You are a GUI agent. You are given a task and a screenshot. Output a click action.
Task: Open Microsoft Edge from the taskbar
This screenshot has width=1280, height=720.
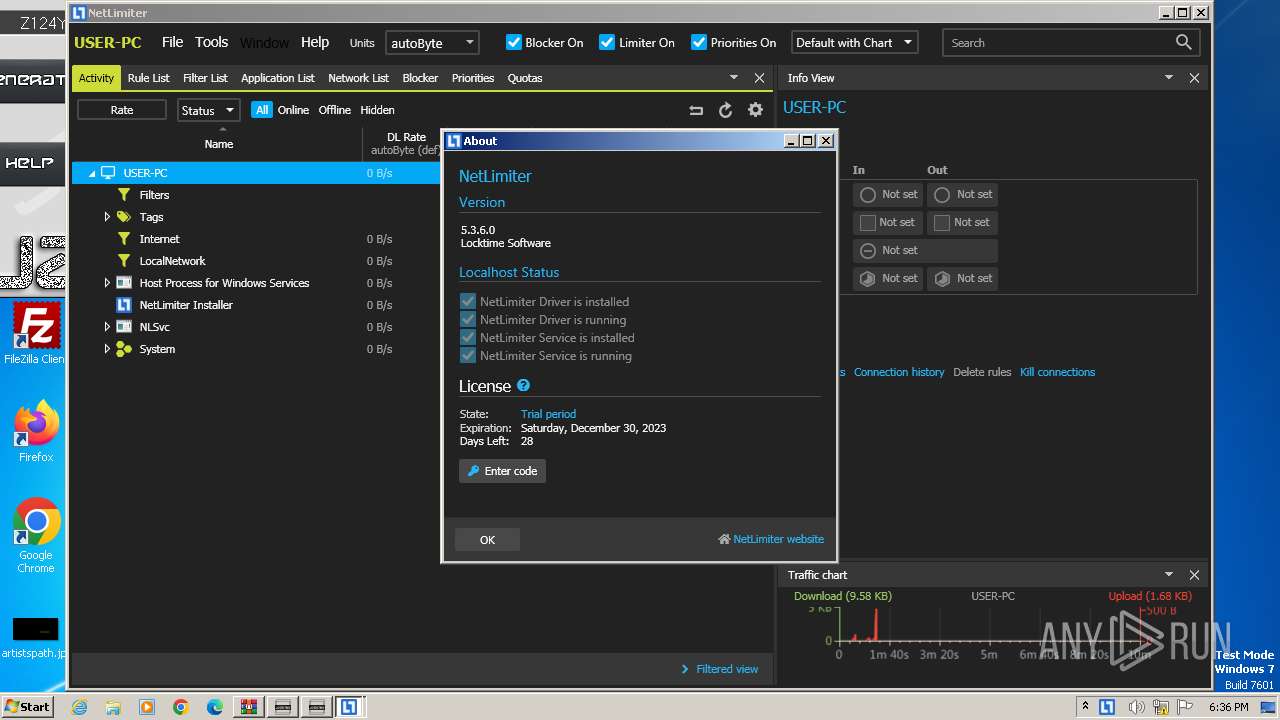click(215, 707)
